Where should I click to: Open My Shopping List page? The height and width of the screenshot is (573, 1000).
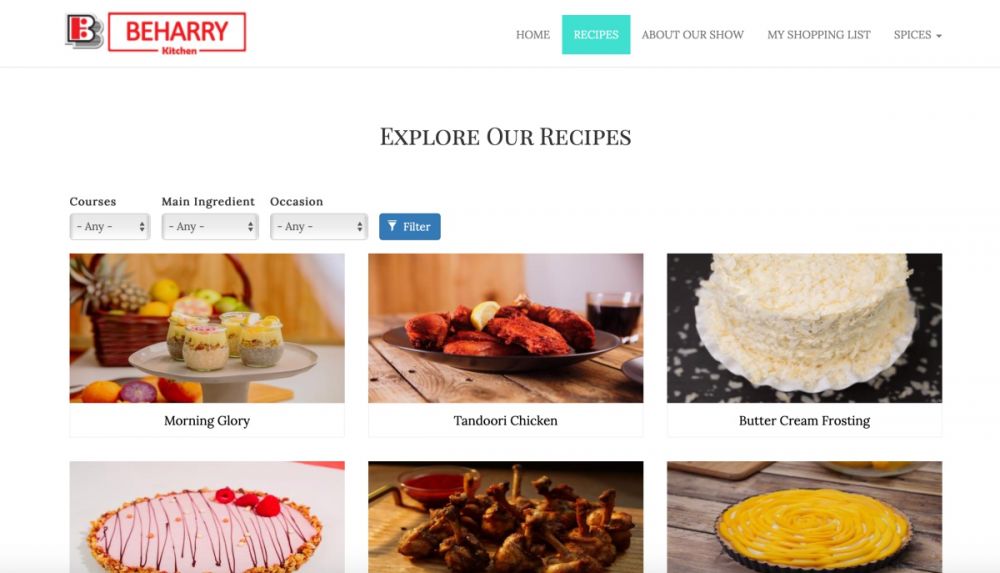point(818,34)
